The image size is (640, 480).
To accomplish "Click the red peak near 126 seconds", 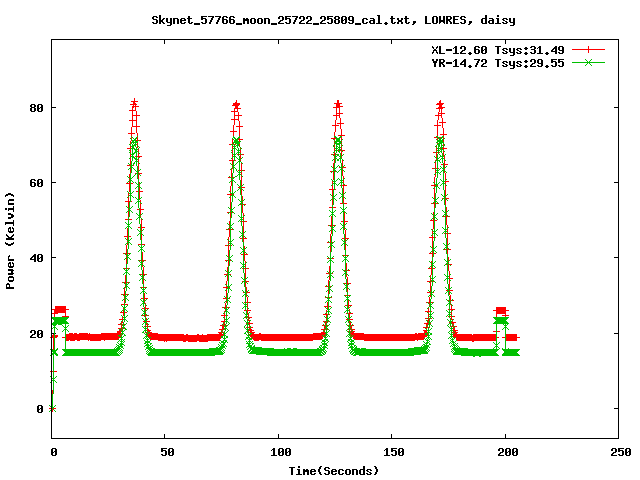I will coord(338,106).
